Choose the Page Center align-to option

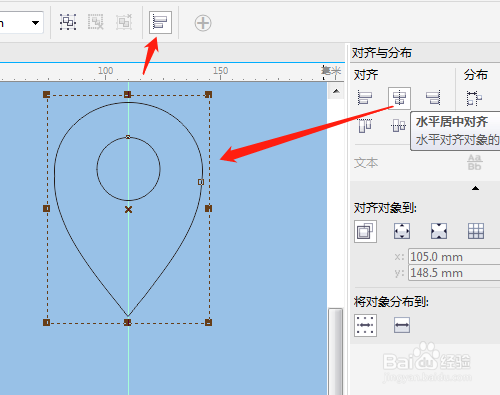coord(439,231)
